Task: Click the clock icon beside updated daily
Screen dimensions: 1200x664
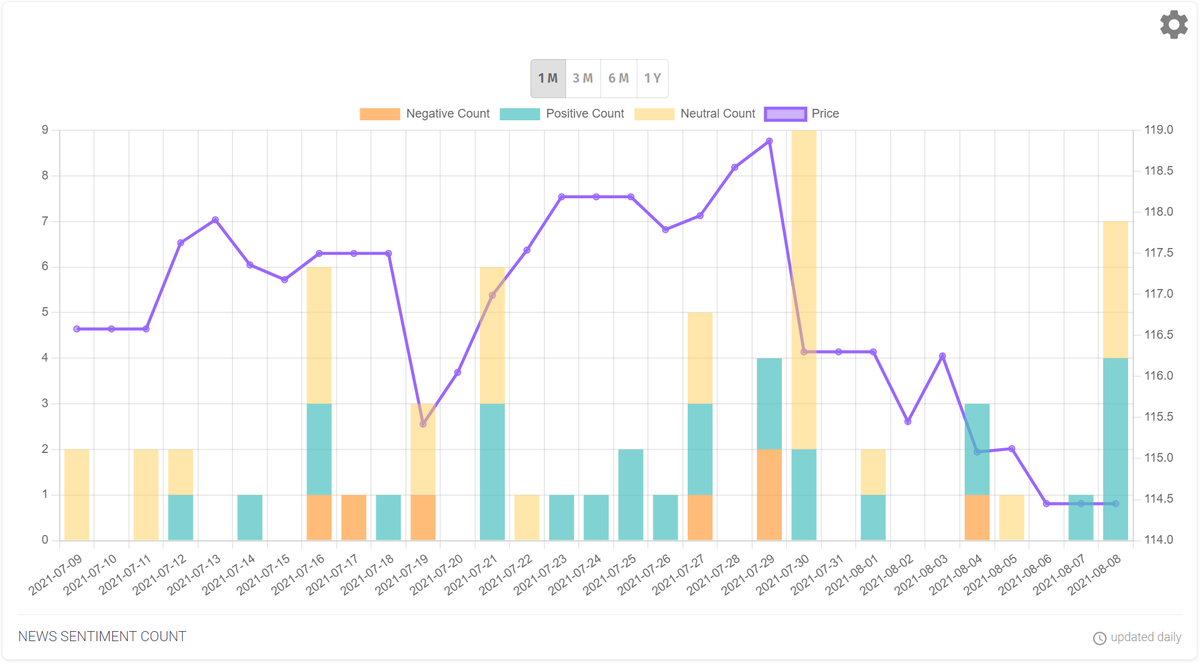Action: (1100, 638)
